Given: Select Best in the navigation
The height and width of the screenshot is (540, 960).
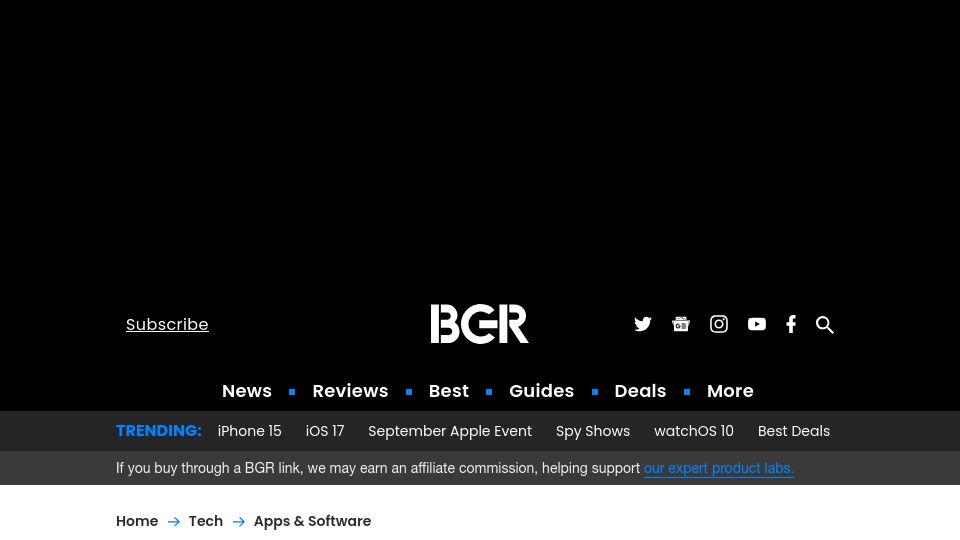Looking at the screenshot, I should [x=449, y=391].
